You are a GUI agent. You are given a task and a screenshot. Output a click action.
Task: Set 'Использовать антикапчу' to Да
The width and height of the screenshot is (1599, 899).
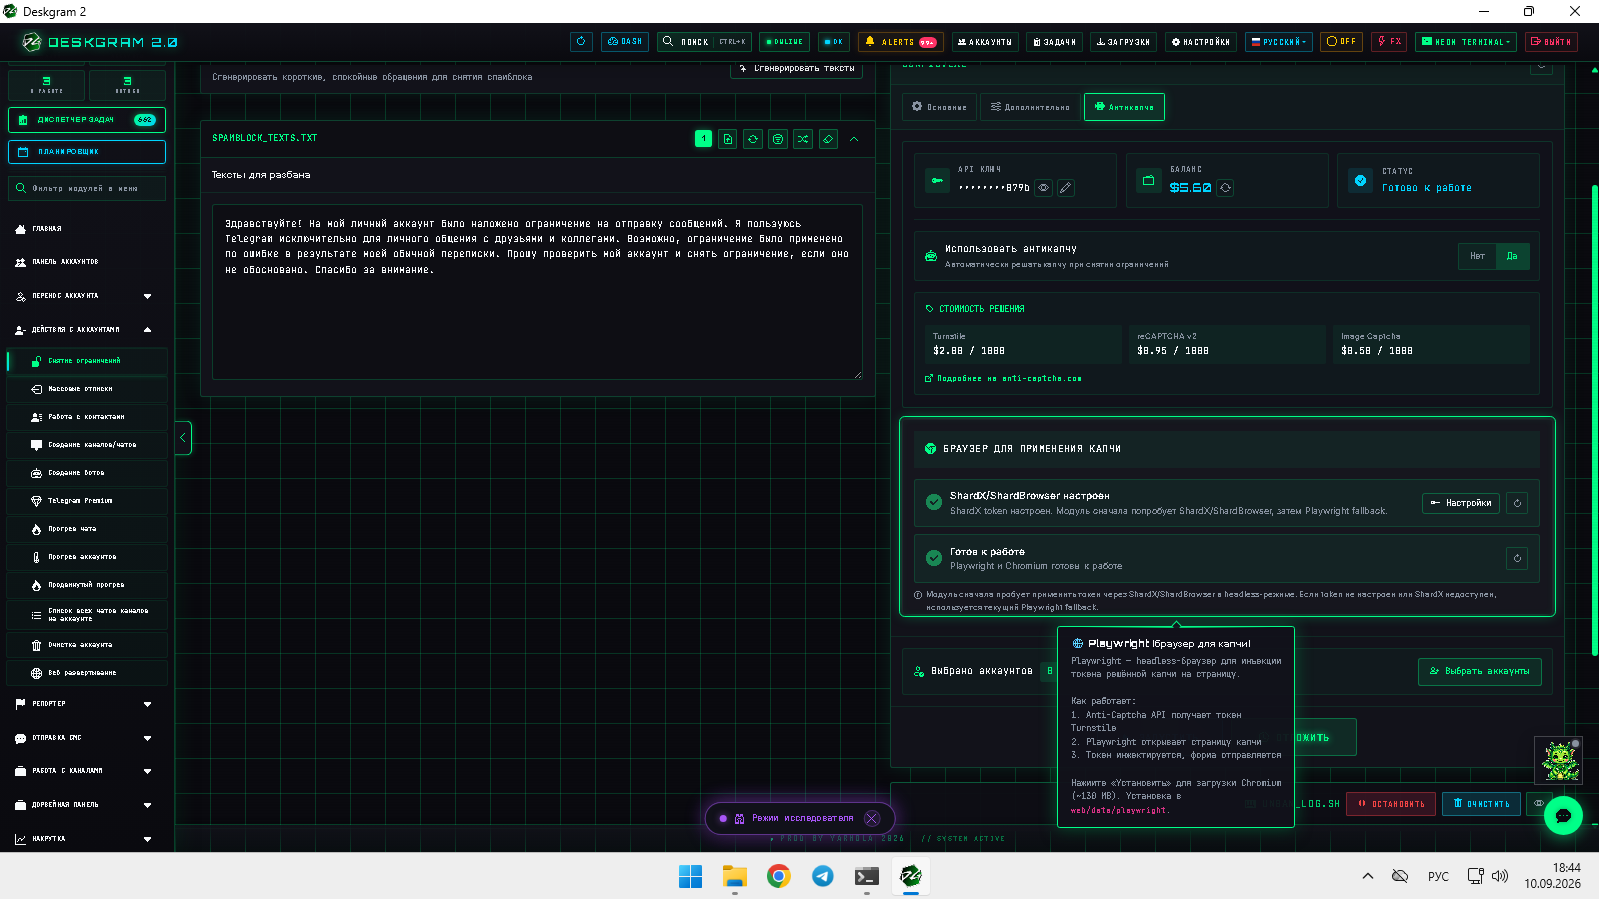pos(1512,256)
